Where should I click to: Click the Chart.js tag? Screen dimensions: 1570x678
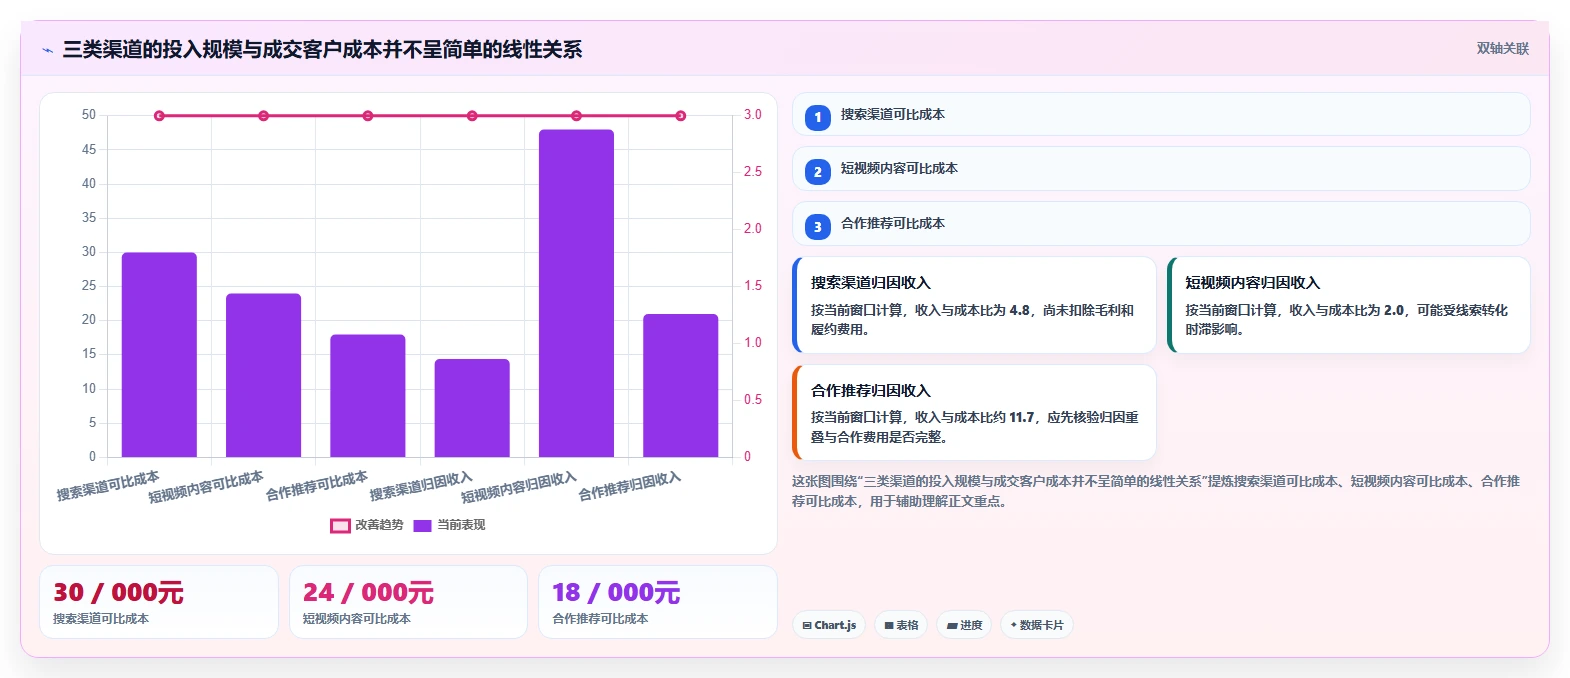click(829, 625)
